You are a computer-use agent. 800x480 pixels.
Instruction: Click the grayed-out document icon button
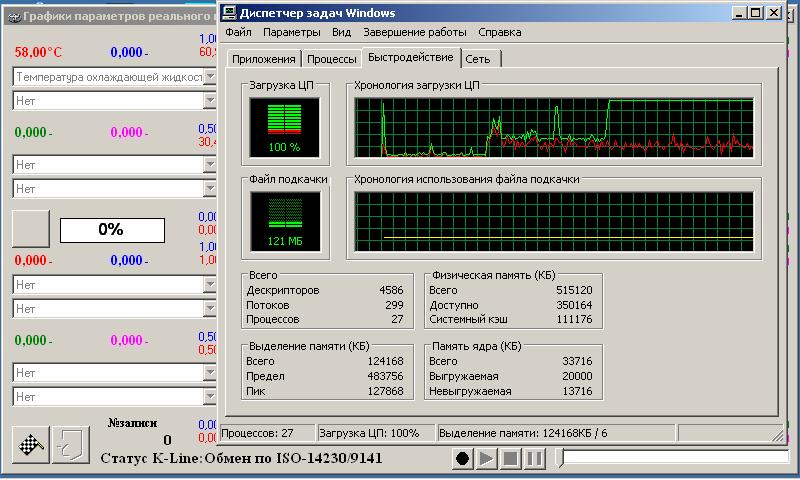coord(71,444)
